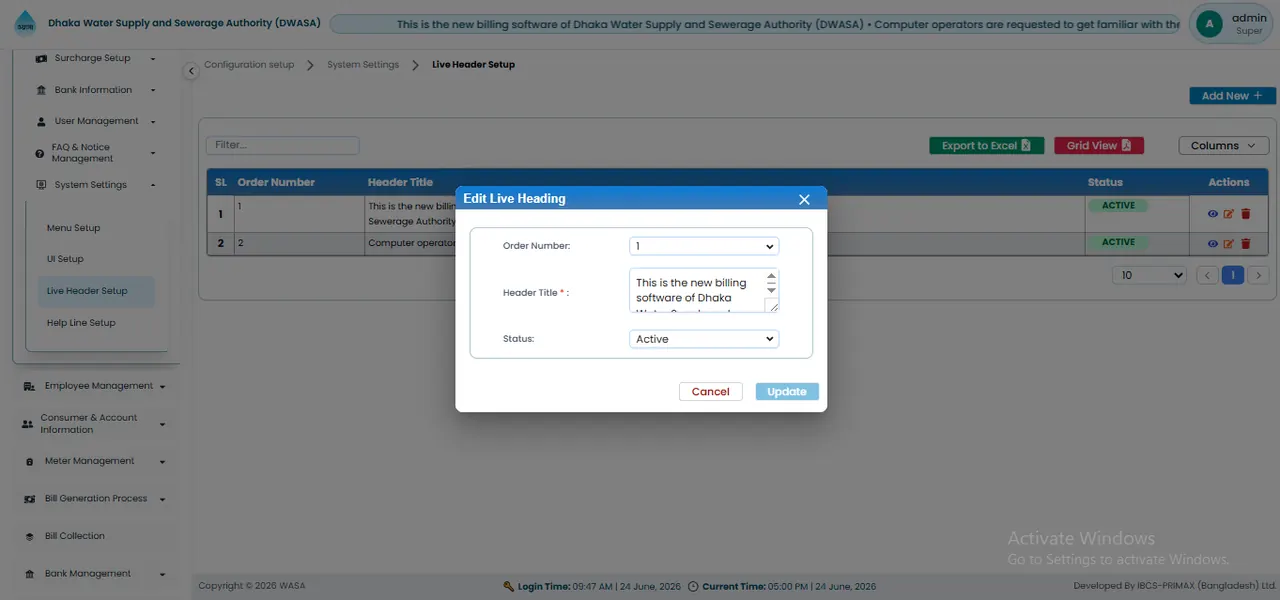Open the page size dropdown showing 10

coord(1149,275)
